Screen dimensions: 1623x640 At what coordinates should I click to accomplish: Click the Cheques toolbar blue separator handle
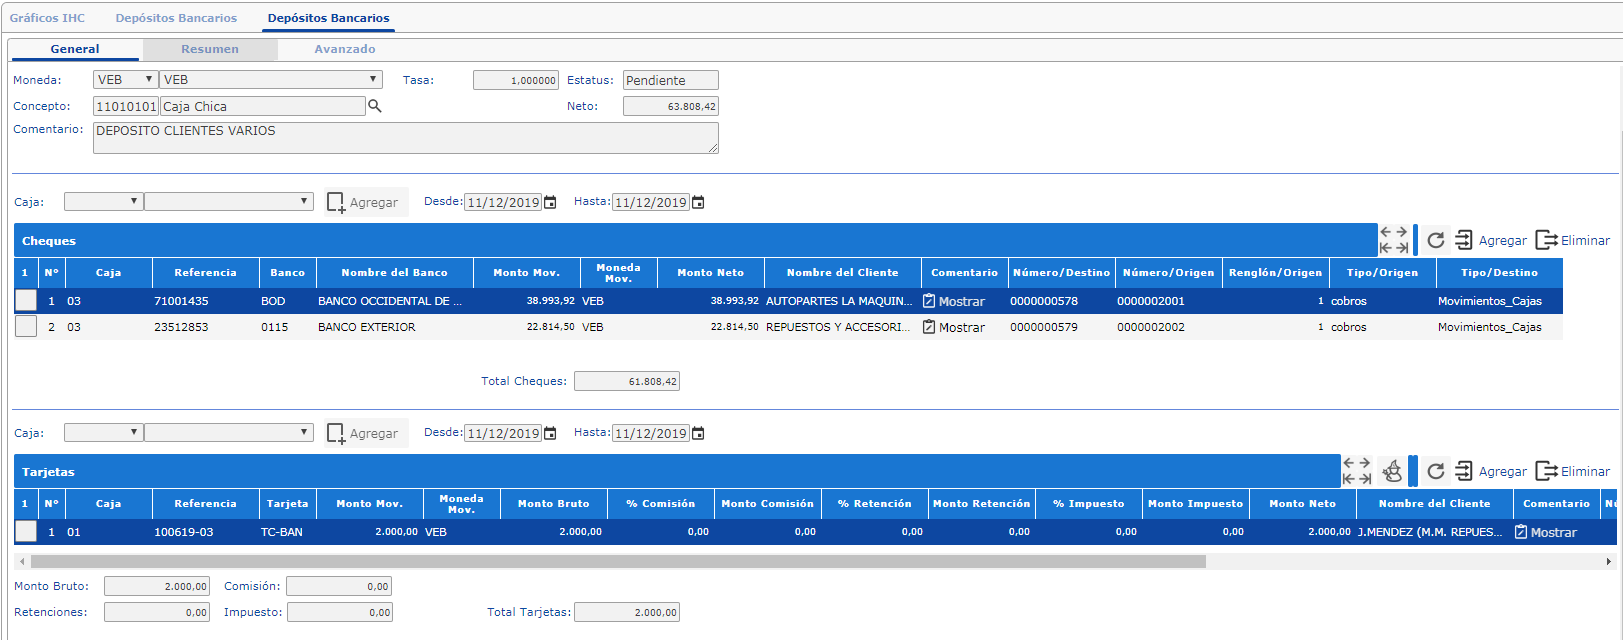pos(1415,240)
